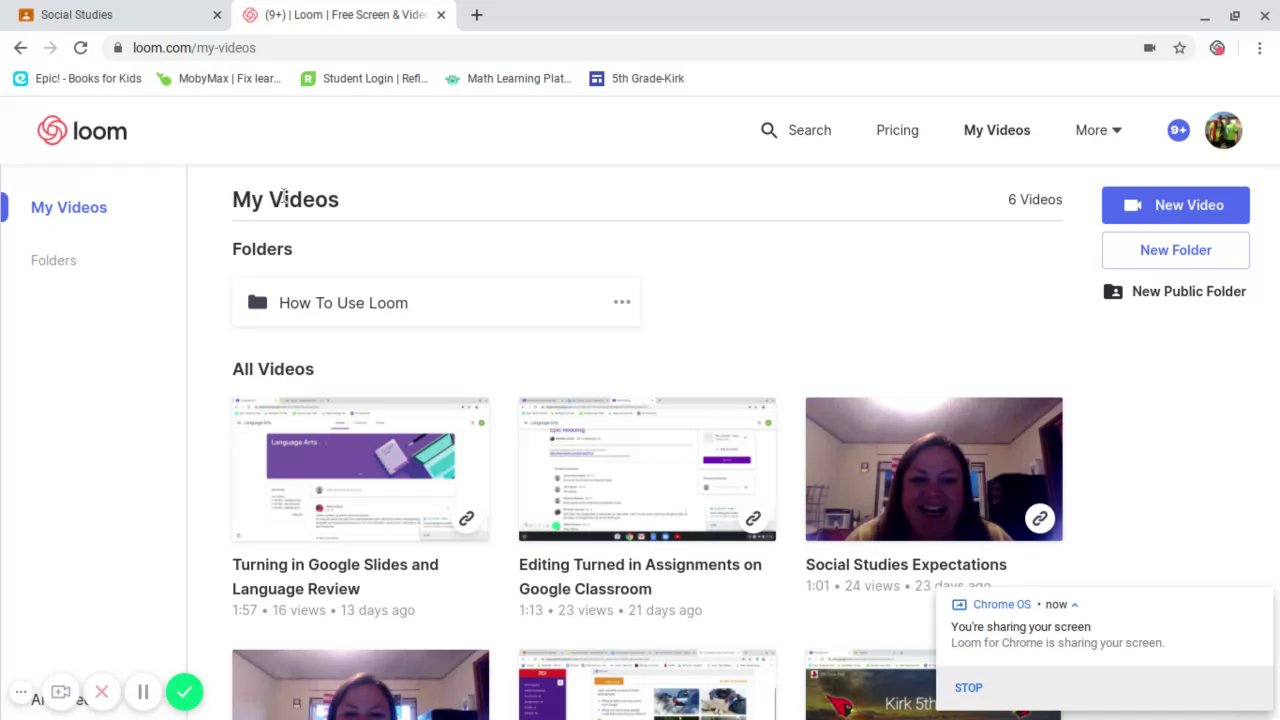Viewport: 1280px width, 720px height.
Task: Copy link for Turning in Google Slides video
Action: pyautogui.click(x=466, y=519)
